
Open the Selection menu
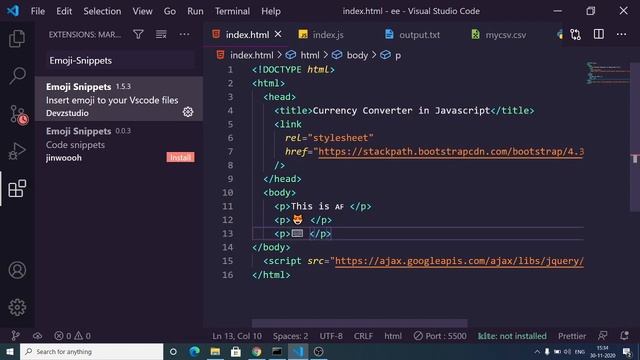[x=102, y=11]
